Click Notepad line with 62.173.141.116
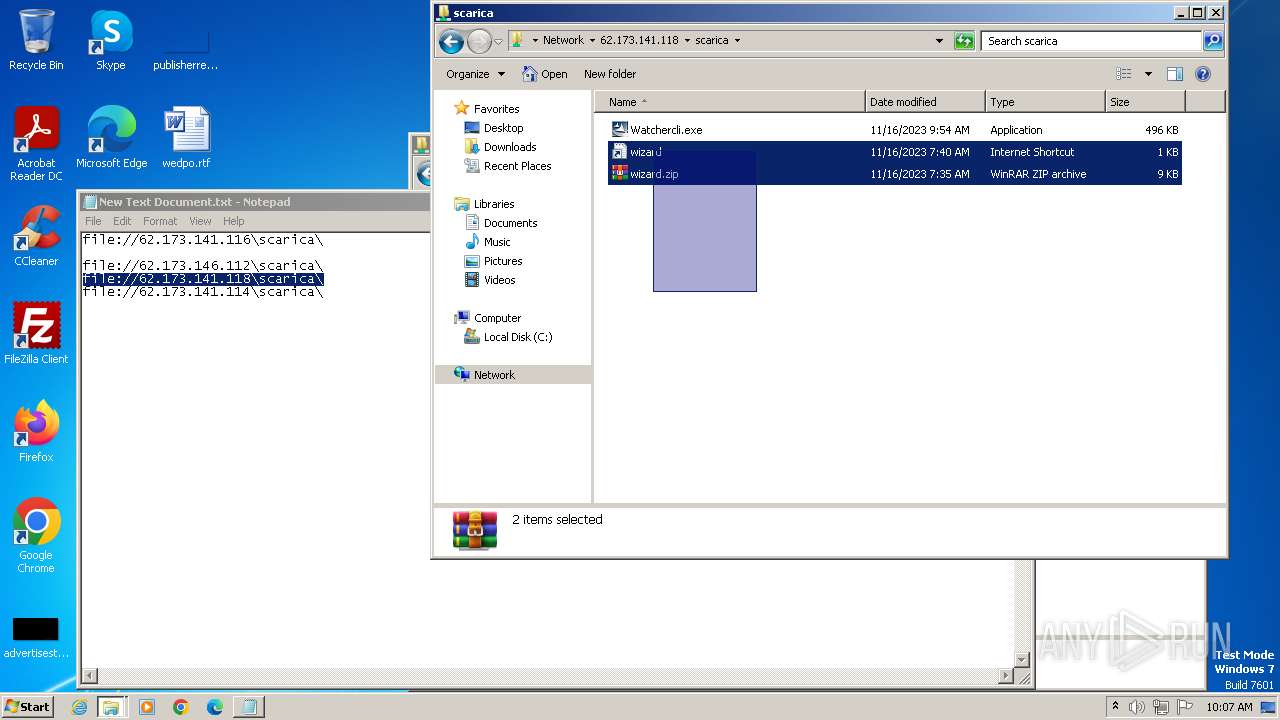The height and width of the screenshot is (720, 1280). [x=202, y=240]
